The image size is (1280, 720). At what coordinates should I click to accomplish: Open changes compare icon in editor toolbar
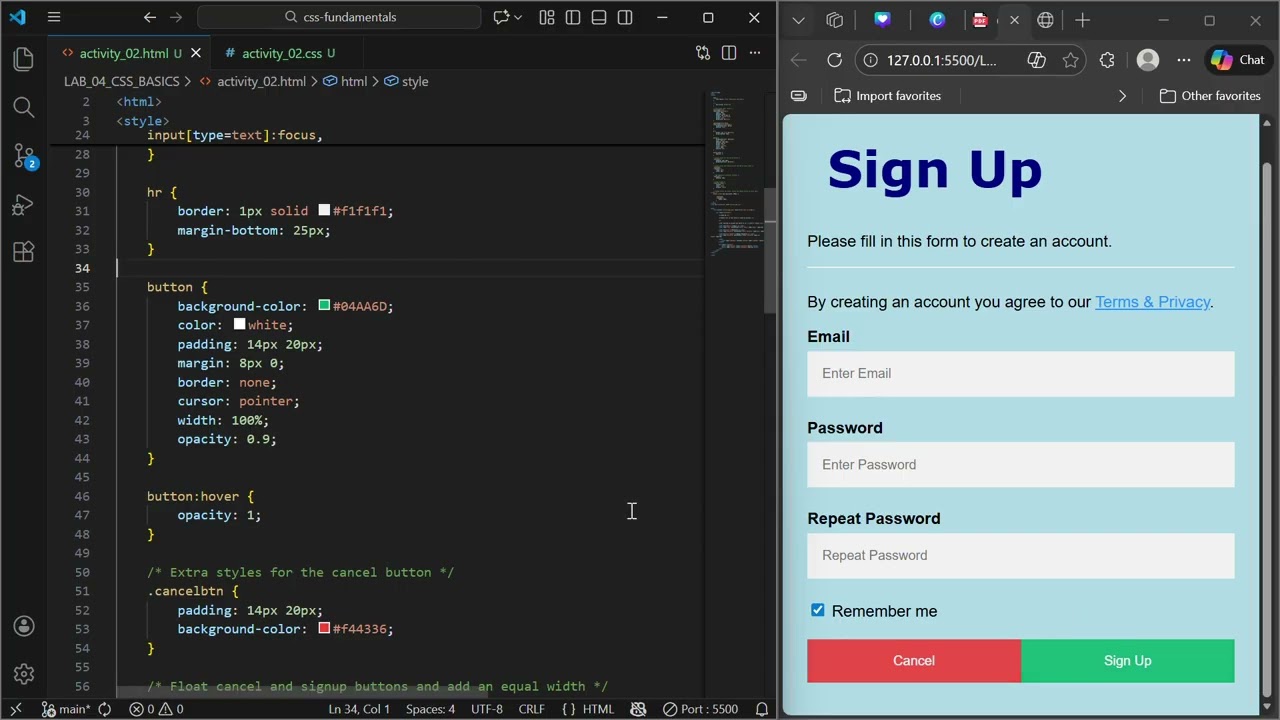[703, 53]
